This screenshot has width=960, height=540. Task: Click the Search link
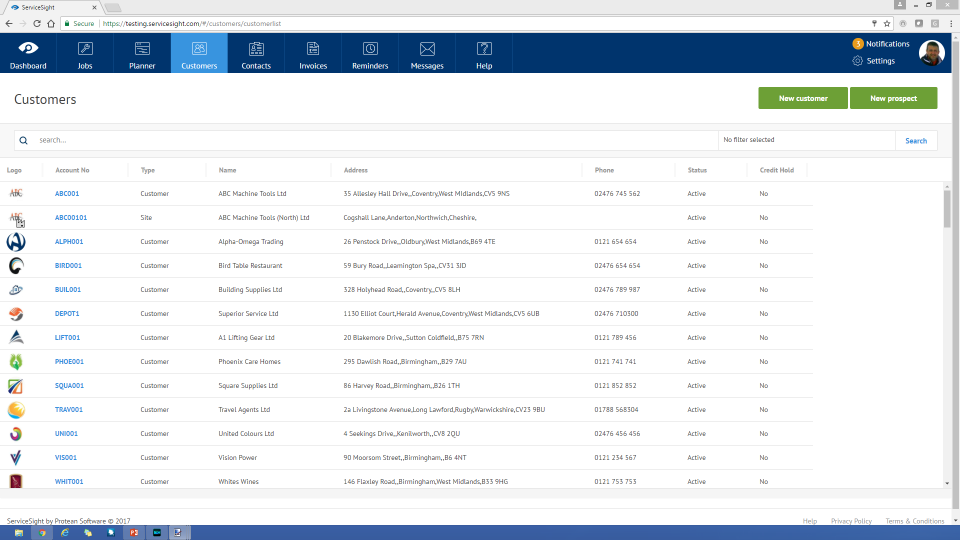[x=916, y=141]
